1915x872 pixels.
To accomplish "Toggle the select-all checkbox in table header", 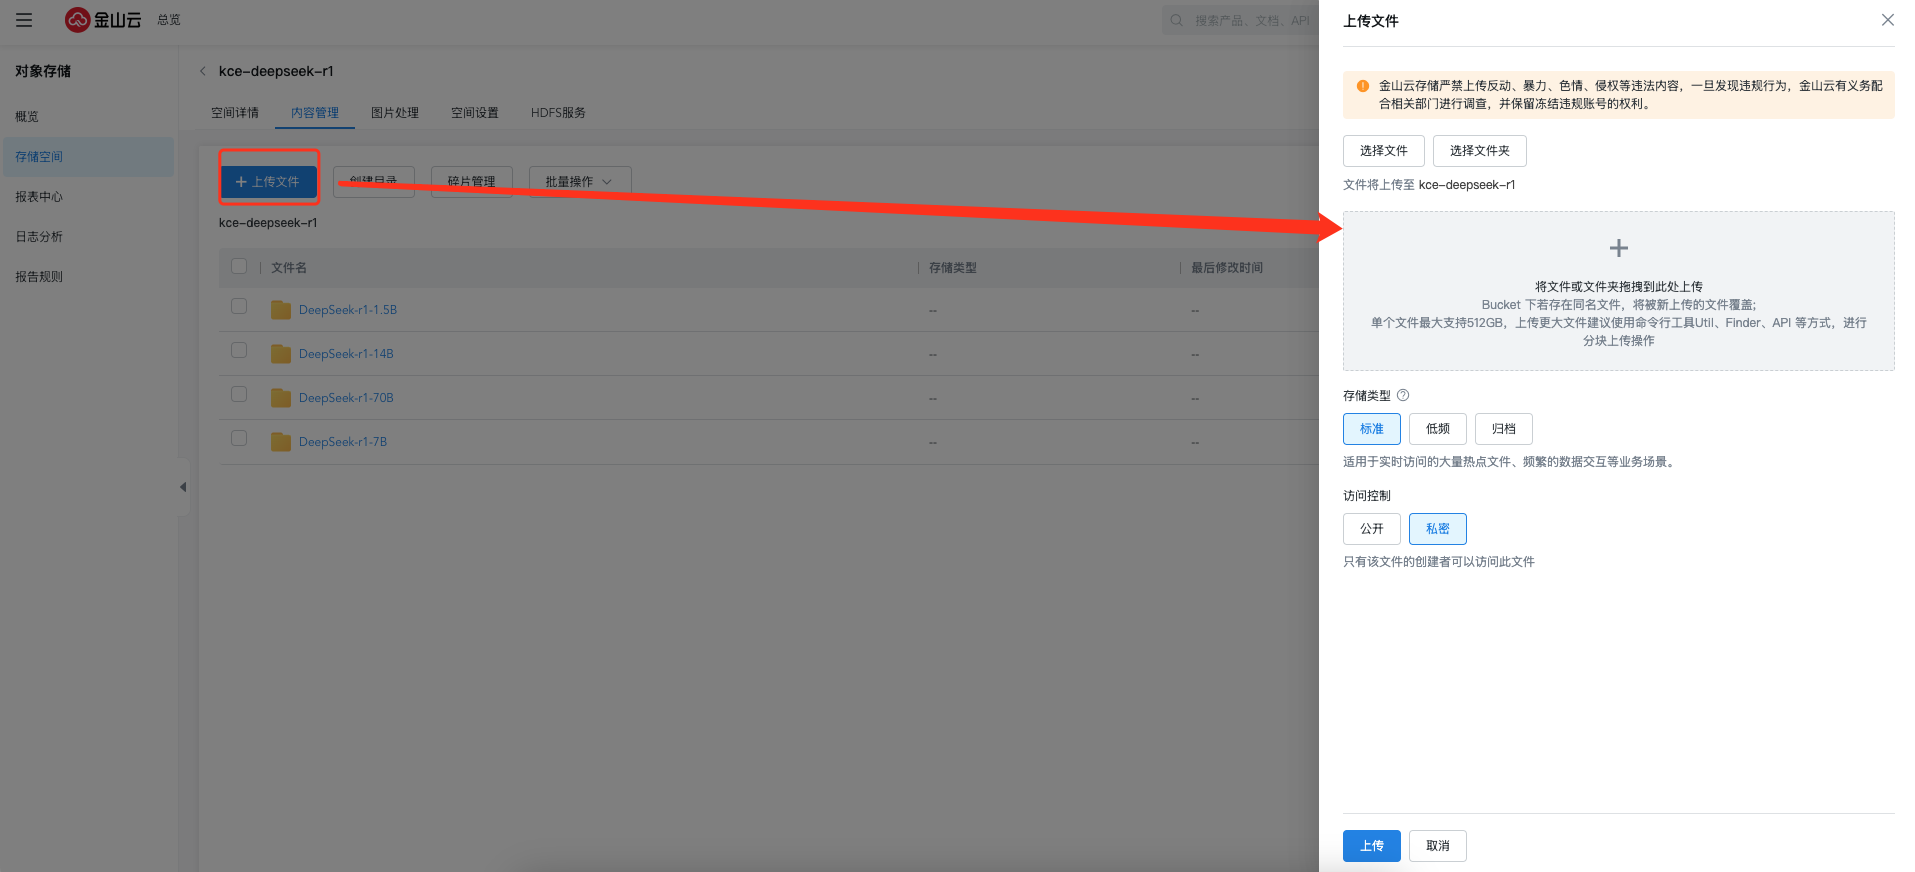I will tap(239, 266).
